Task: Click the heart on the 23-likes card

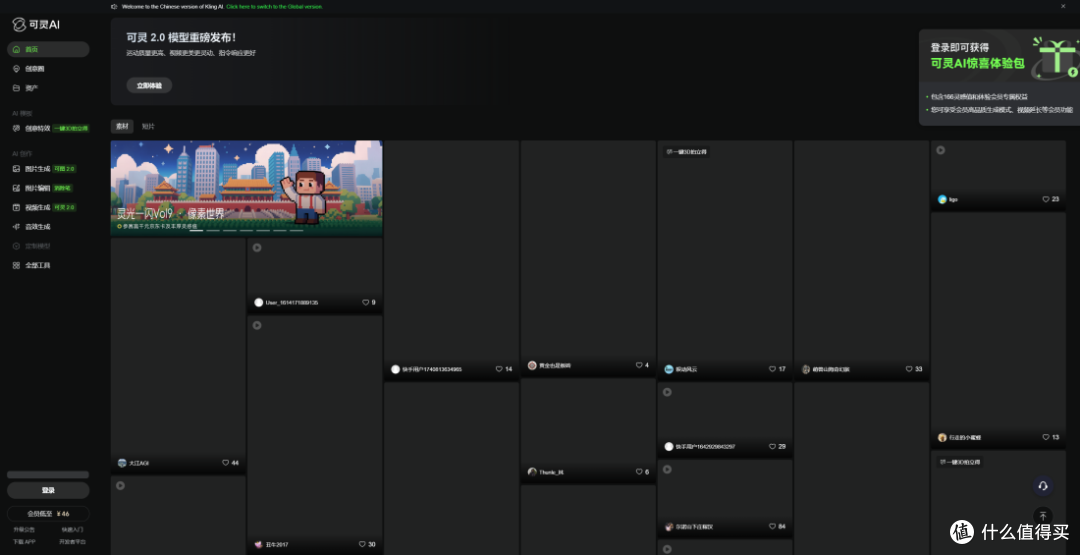Action: click(1046, 199)
